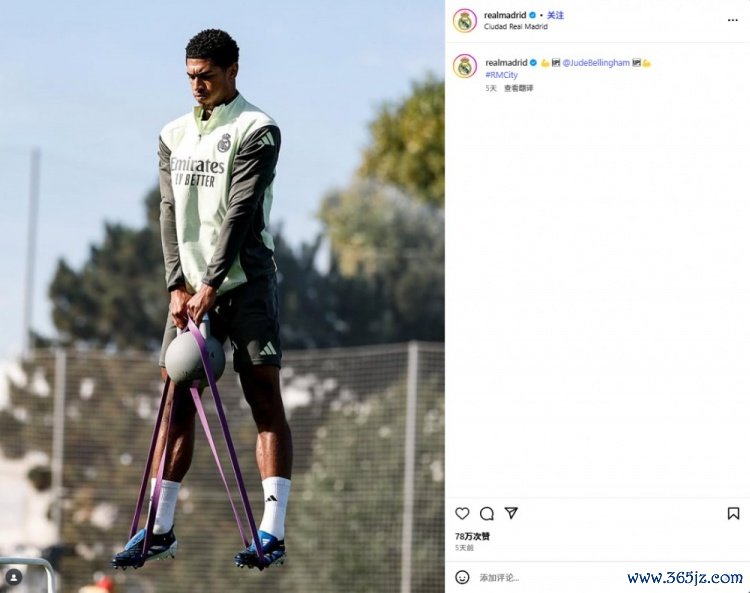This screenshot has width=750, height=593.
Task: Open the Ciudad Real Madrid location
Action: [516, 27]
